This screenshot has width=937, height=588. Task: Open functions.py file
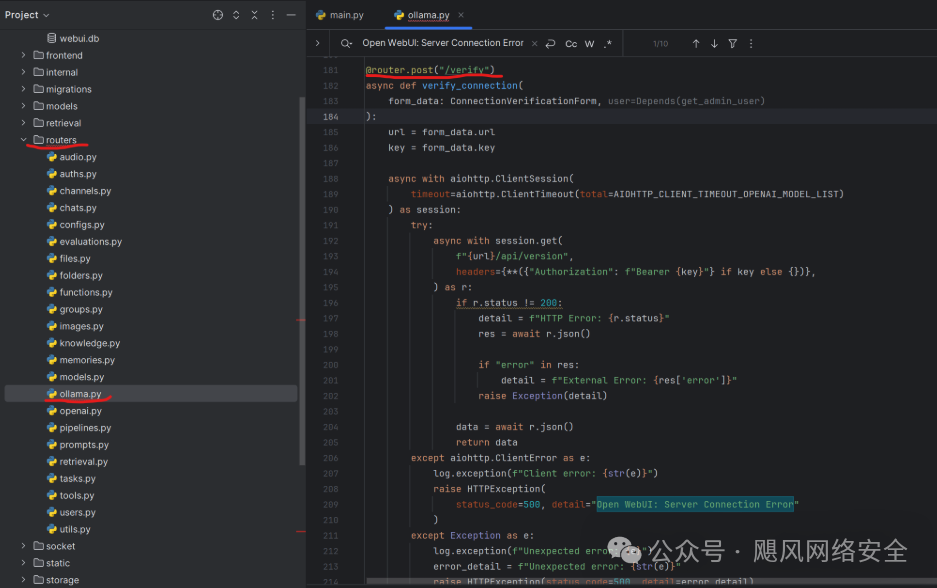point(79,292)
